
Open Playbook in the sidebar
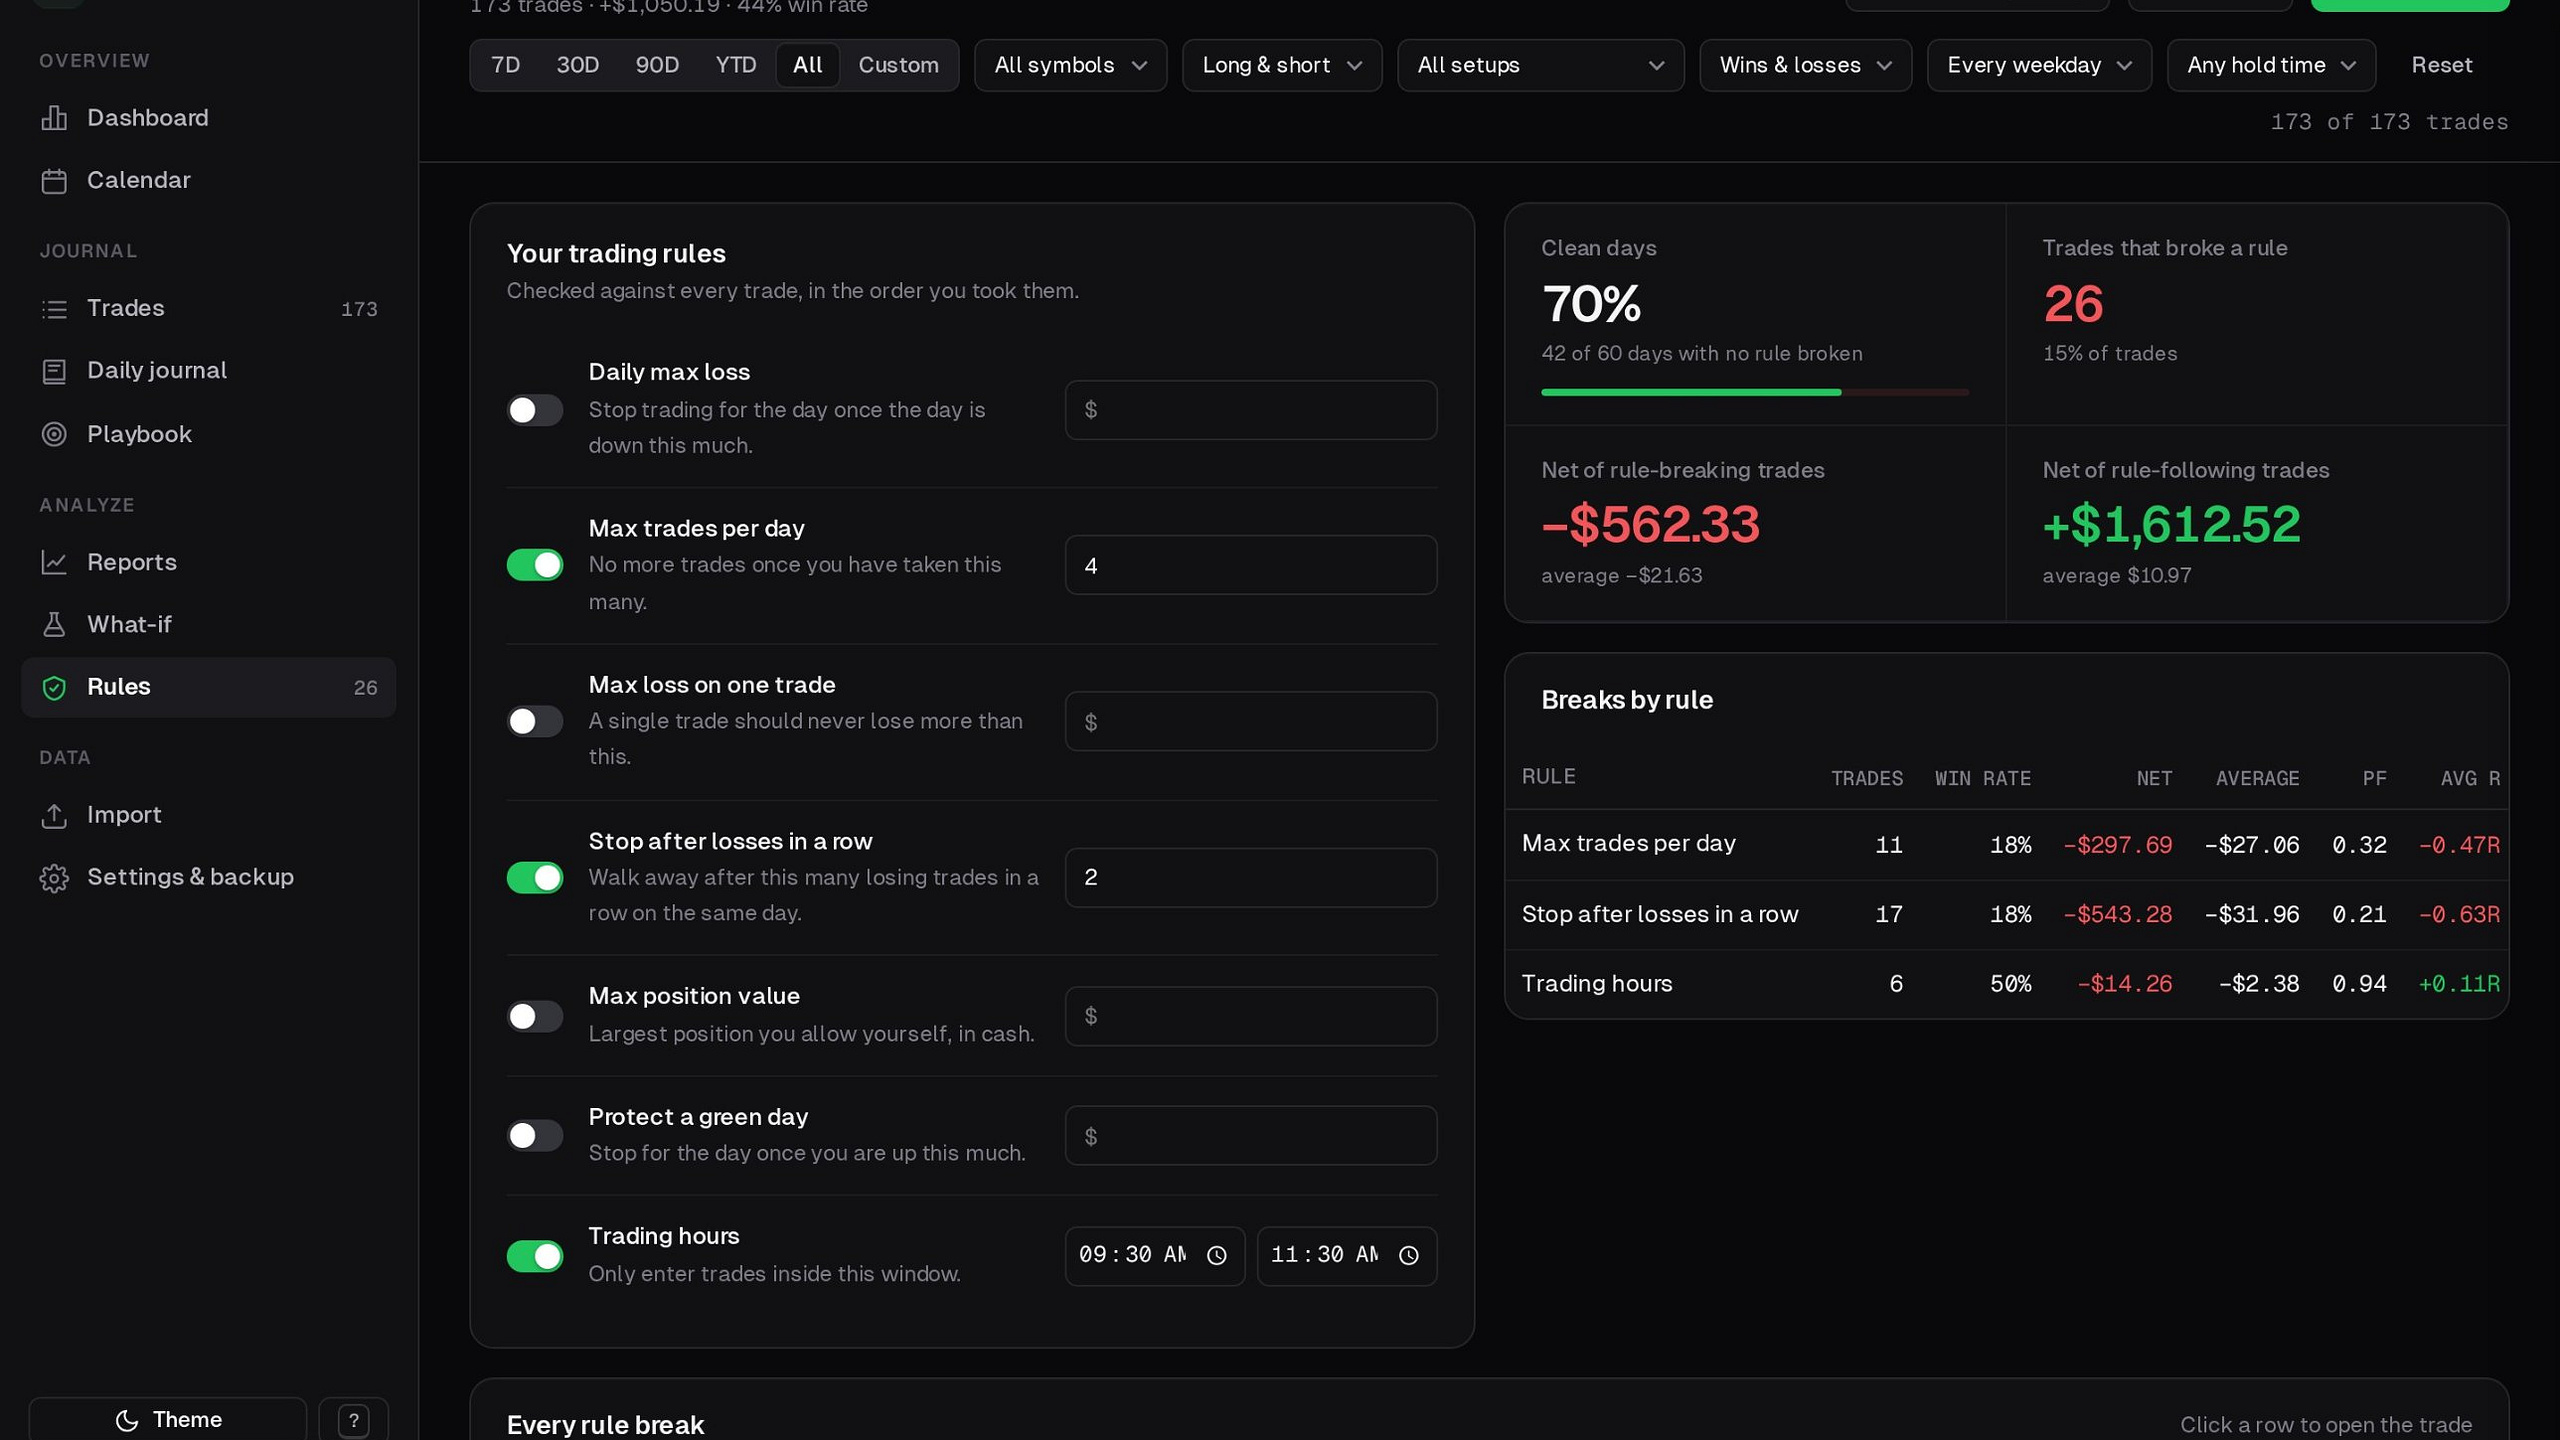[x=208, y=434]
